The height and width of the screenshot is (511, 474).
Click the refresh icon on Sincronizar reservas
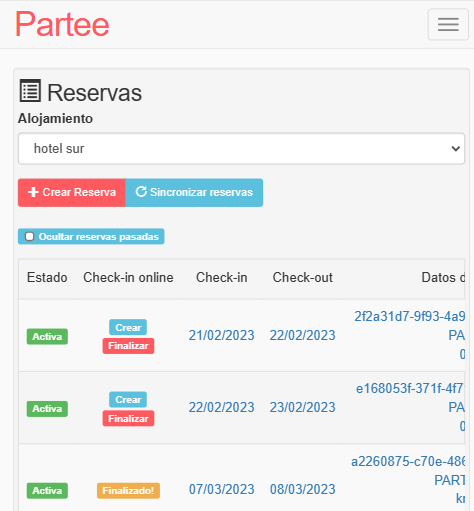[x=141, y=192]
